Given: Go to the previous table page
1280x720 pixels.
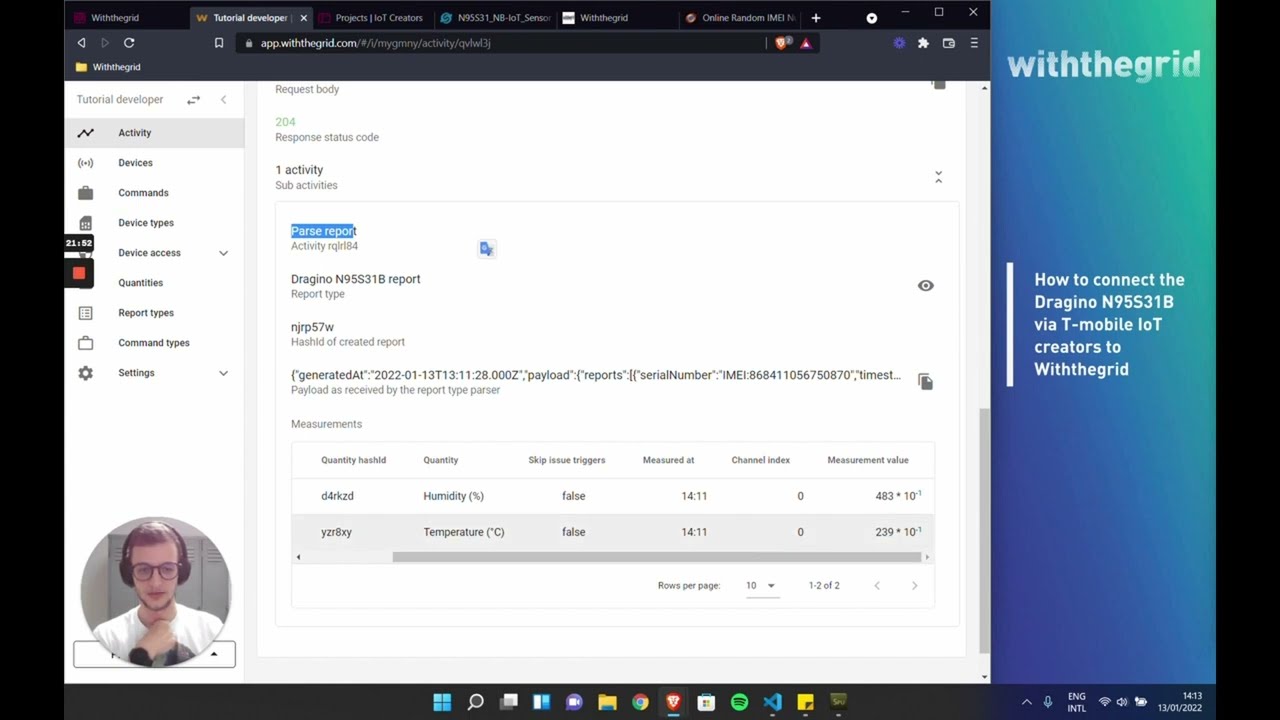Looking at the screenshot, I should [x=877, y=586].
